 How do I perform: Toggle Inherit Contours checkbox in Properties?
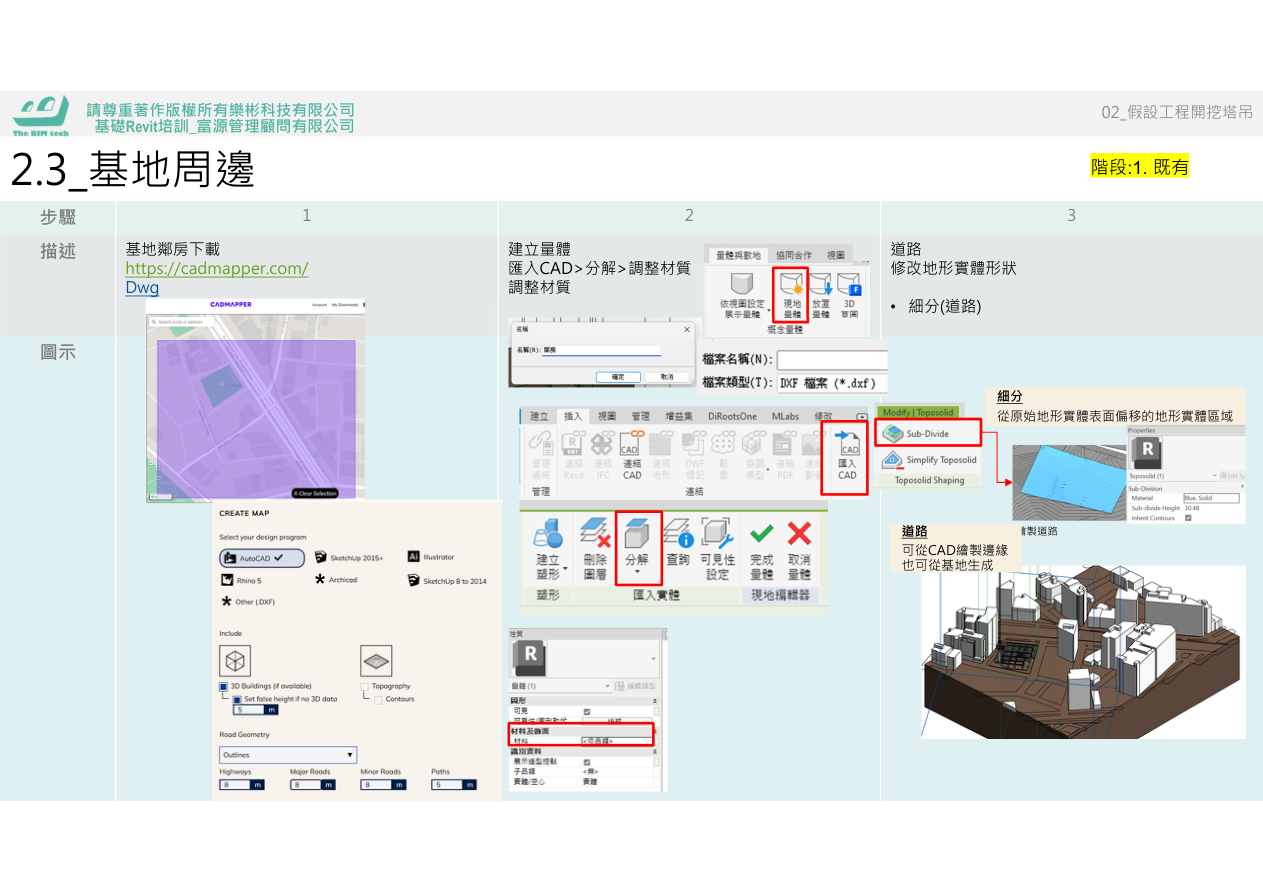coord(1188,518)
